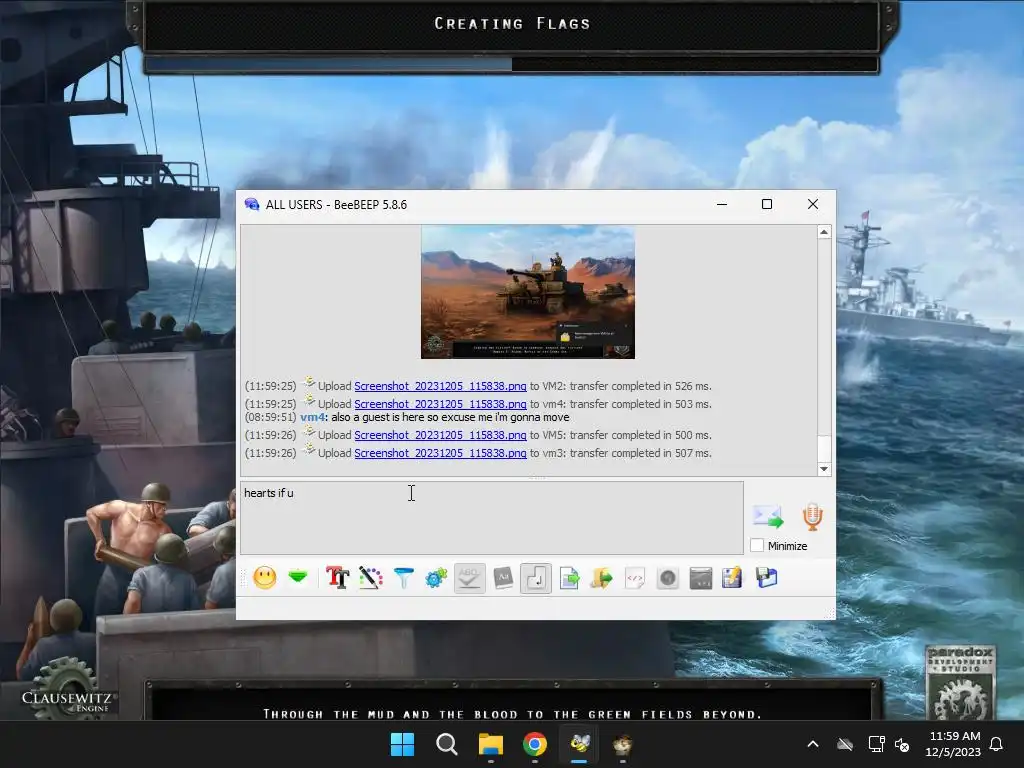Open the chat font (red T) settings

[x=338, y=578]
